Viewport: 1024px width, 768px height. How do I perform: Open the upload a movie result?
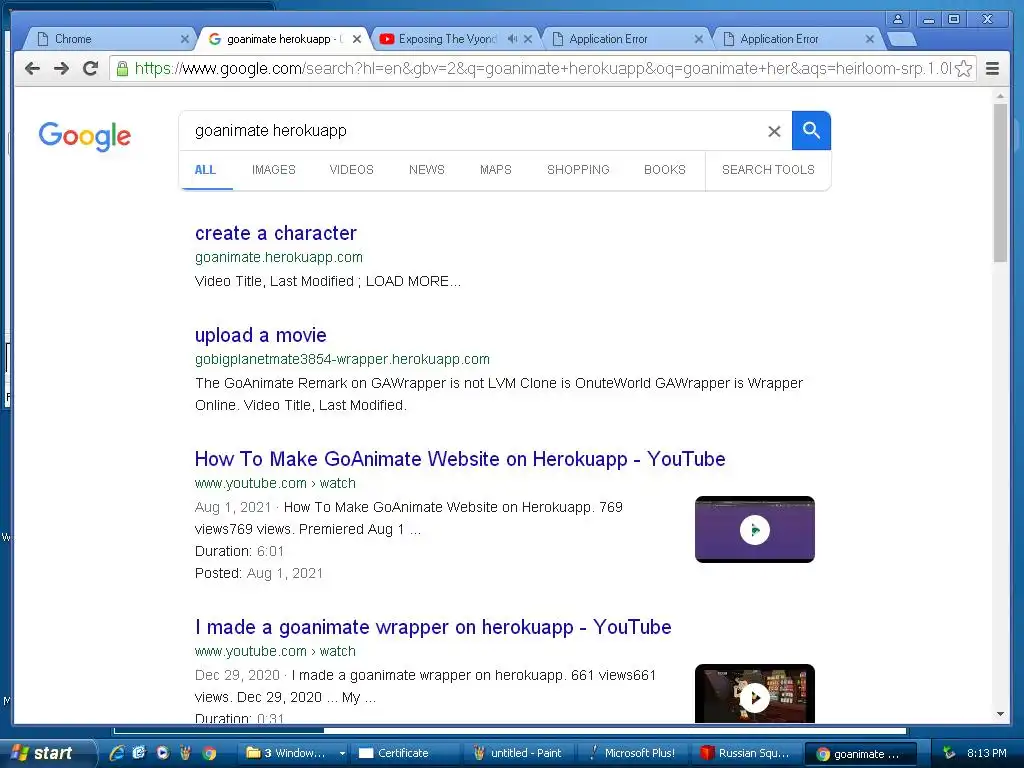(261, 335)
